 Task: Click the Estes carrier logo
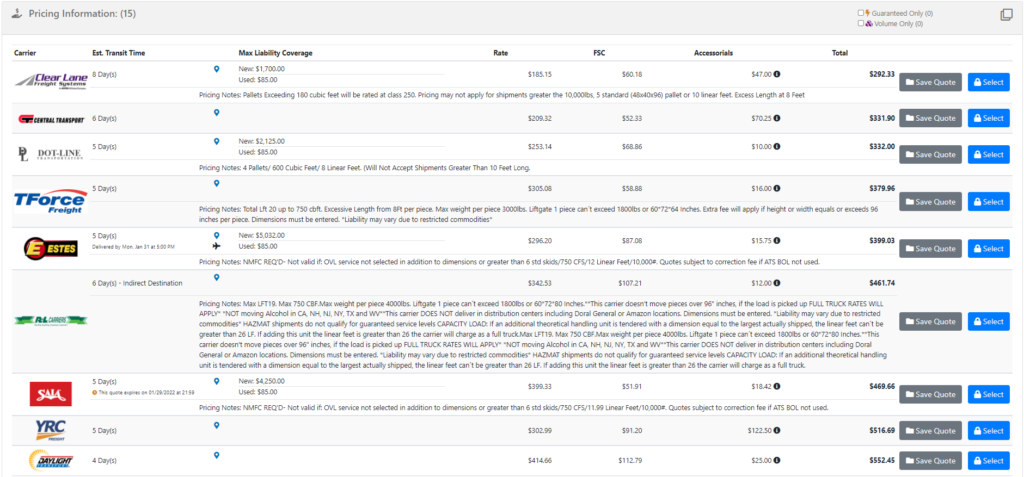click(x=50, y=248)
